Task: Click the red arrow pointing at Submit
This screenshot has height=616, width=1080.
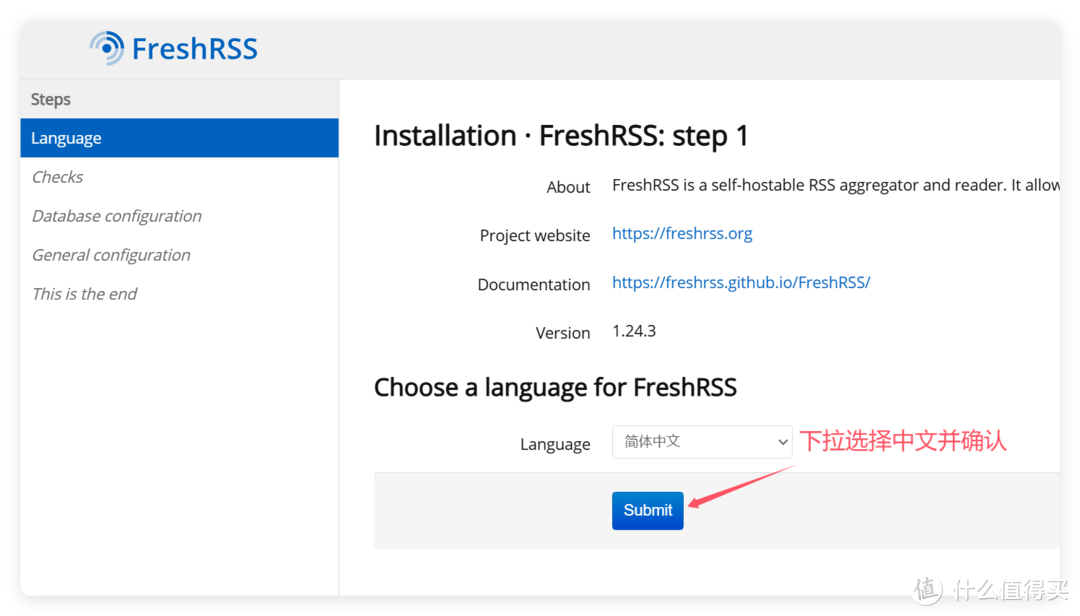Action: pos(740,487)
